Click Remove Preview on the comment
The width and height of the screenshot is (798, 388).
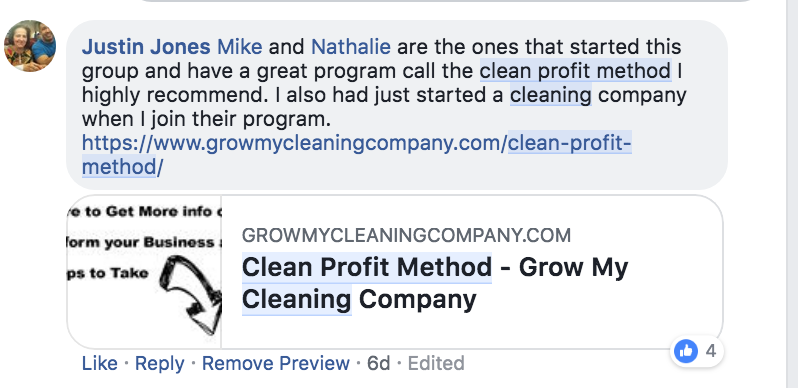[x=276, y=363]
